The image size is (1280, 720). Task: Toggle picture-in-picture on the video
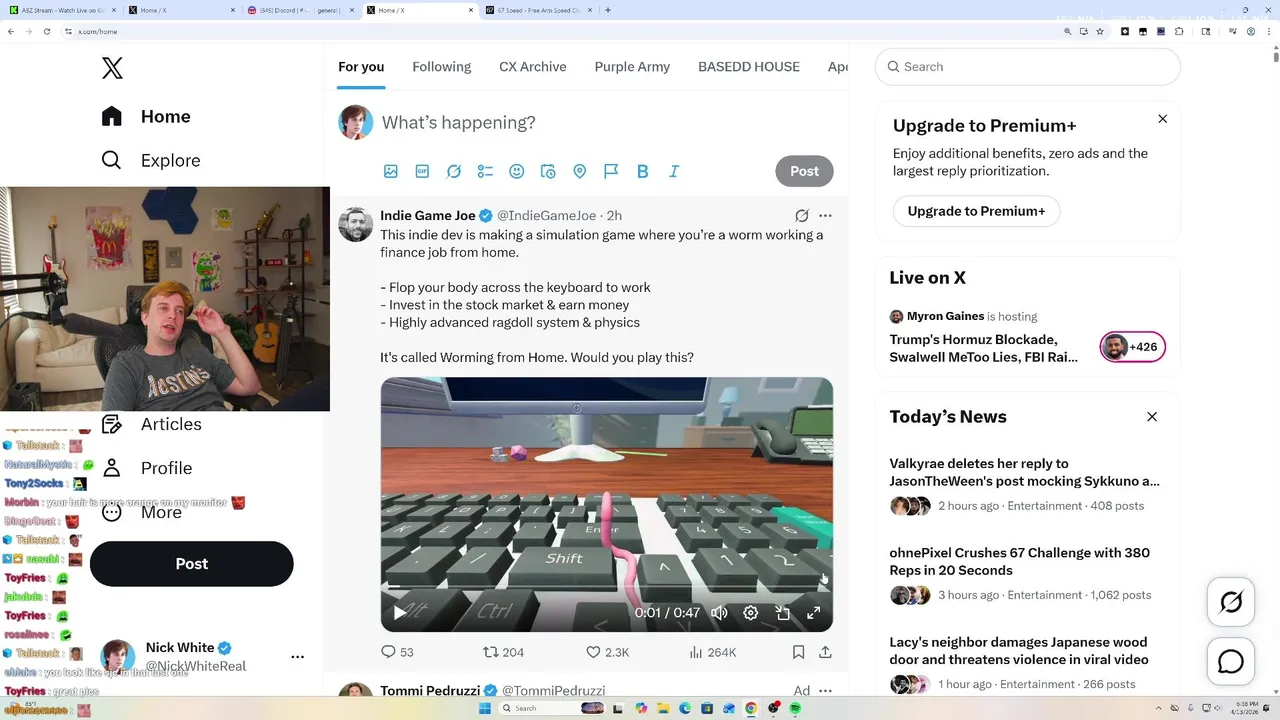pos(783,613)
